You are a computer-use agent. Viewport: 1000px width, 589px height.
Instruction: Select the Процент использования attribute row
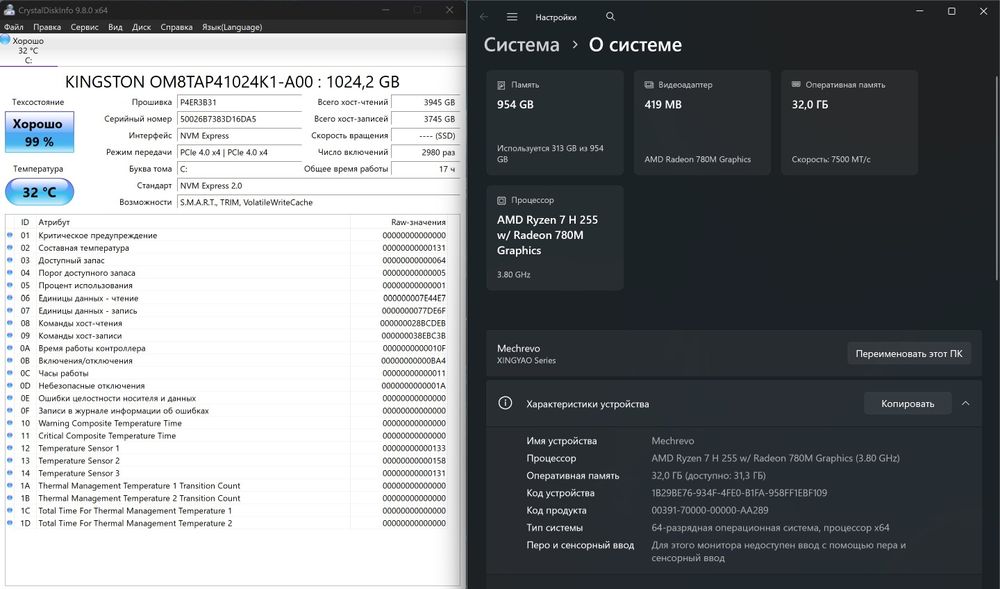[227, 286]
